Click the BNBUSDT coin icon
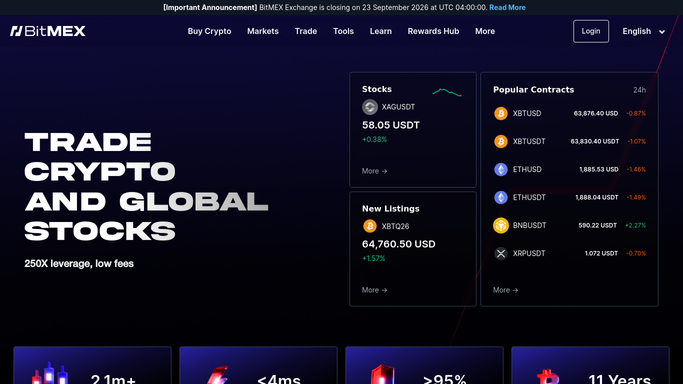The image size is (683, 384). (501, 226)
